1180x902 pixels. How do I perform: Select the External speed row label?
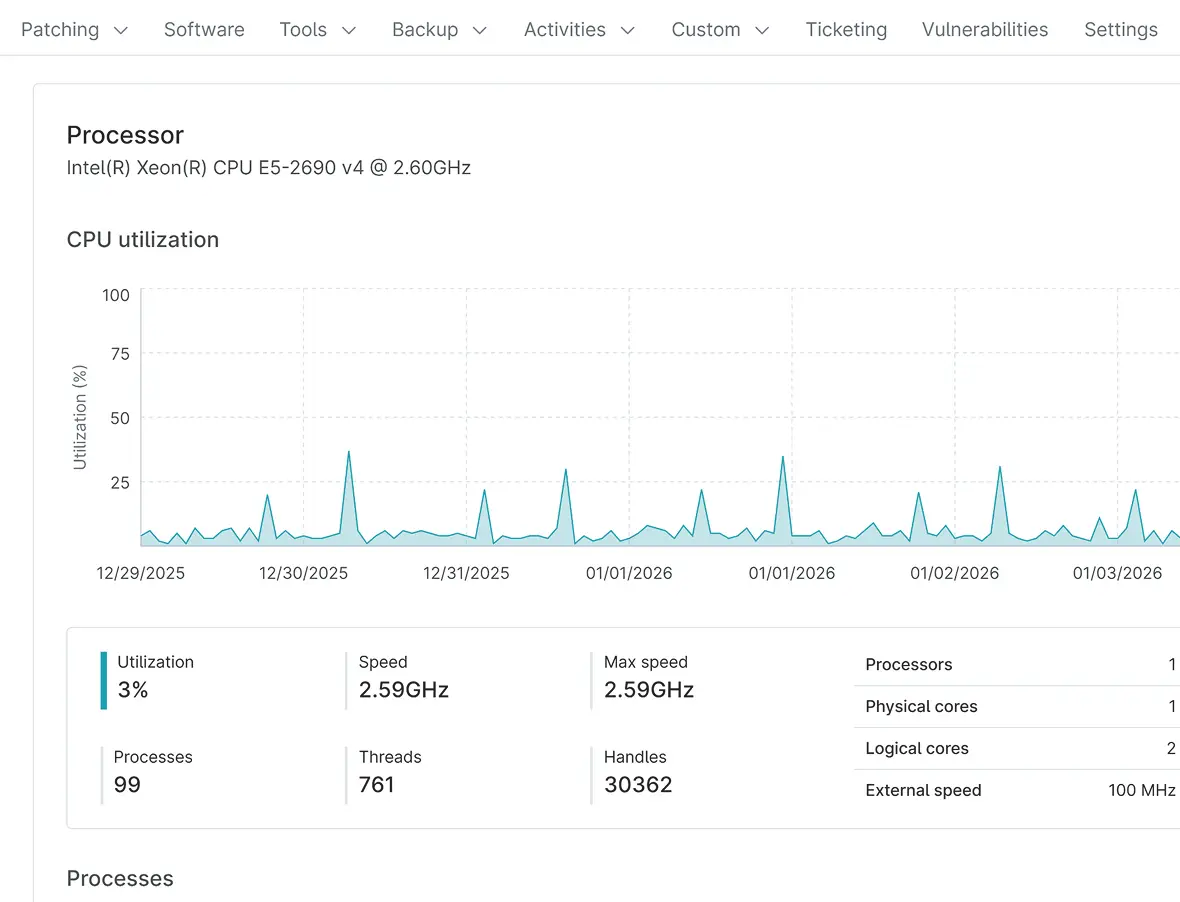coord(923,791)
